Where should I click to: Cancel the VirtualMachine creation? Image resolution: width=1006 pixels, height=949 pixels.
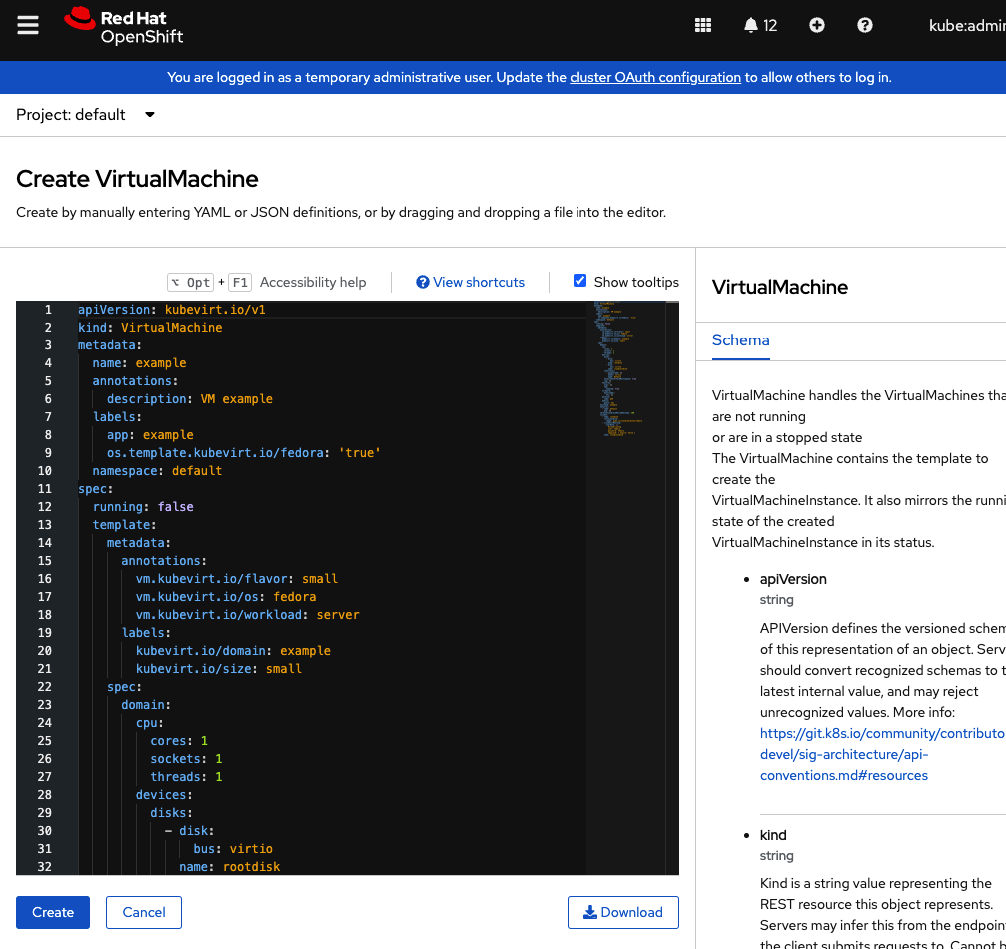tap(144, 912)
